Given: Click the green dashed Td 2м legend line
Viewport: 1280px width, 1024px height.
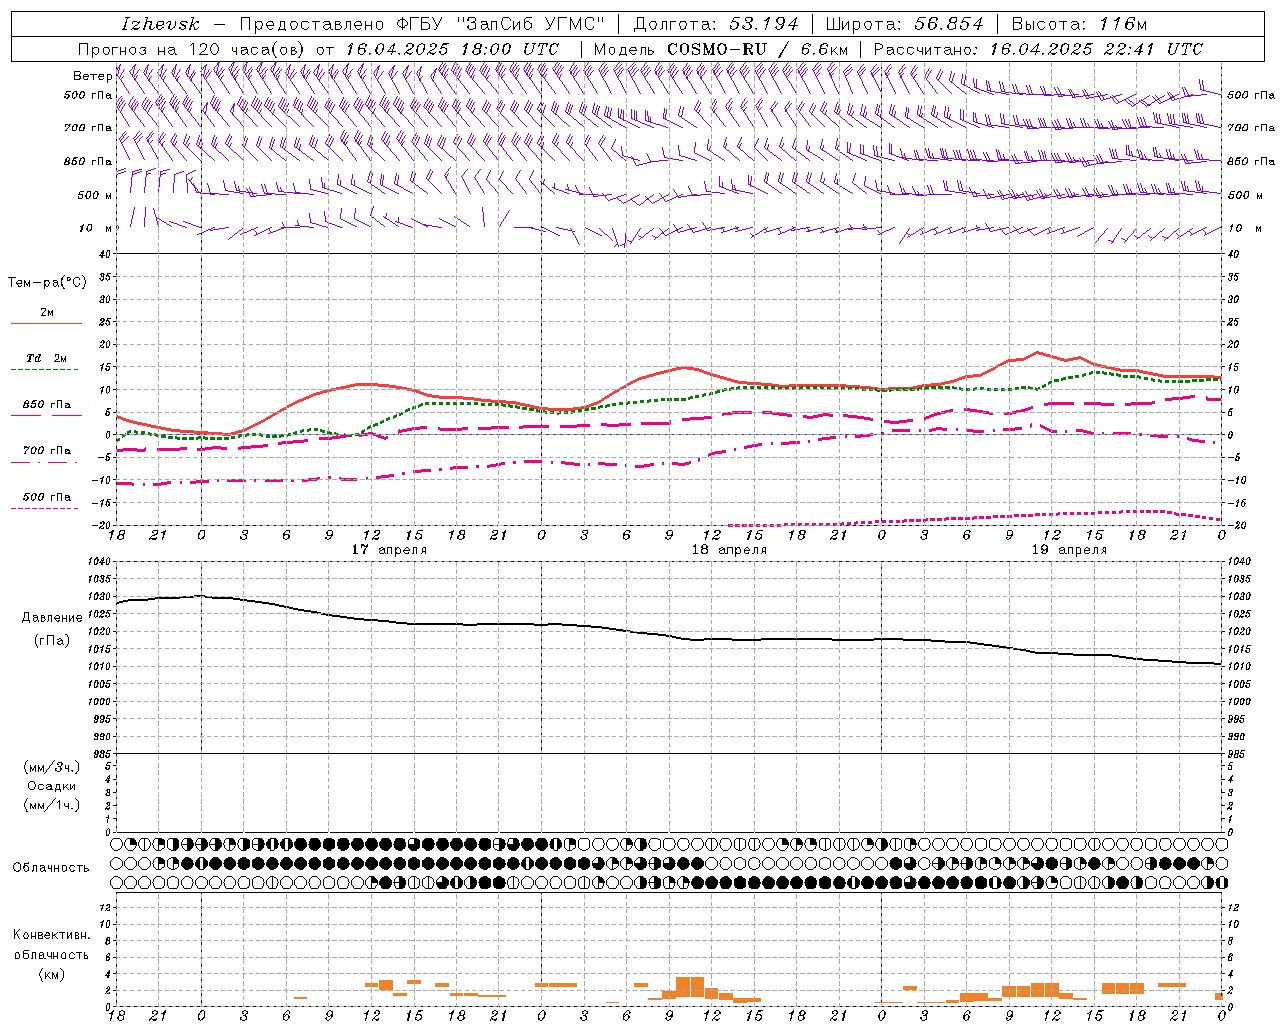Looking at the screenshot, I should click(x=44, y=370).
